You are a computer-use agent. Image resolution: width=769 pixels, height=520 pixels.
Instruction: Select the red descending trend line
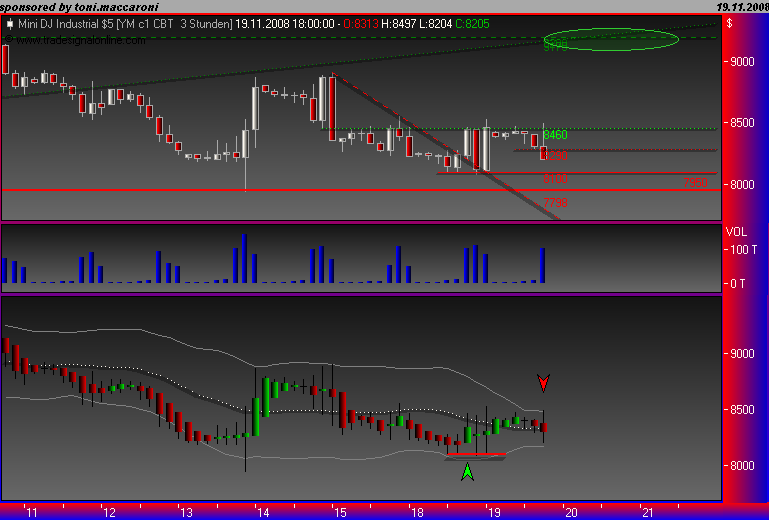coord(445,146)
